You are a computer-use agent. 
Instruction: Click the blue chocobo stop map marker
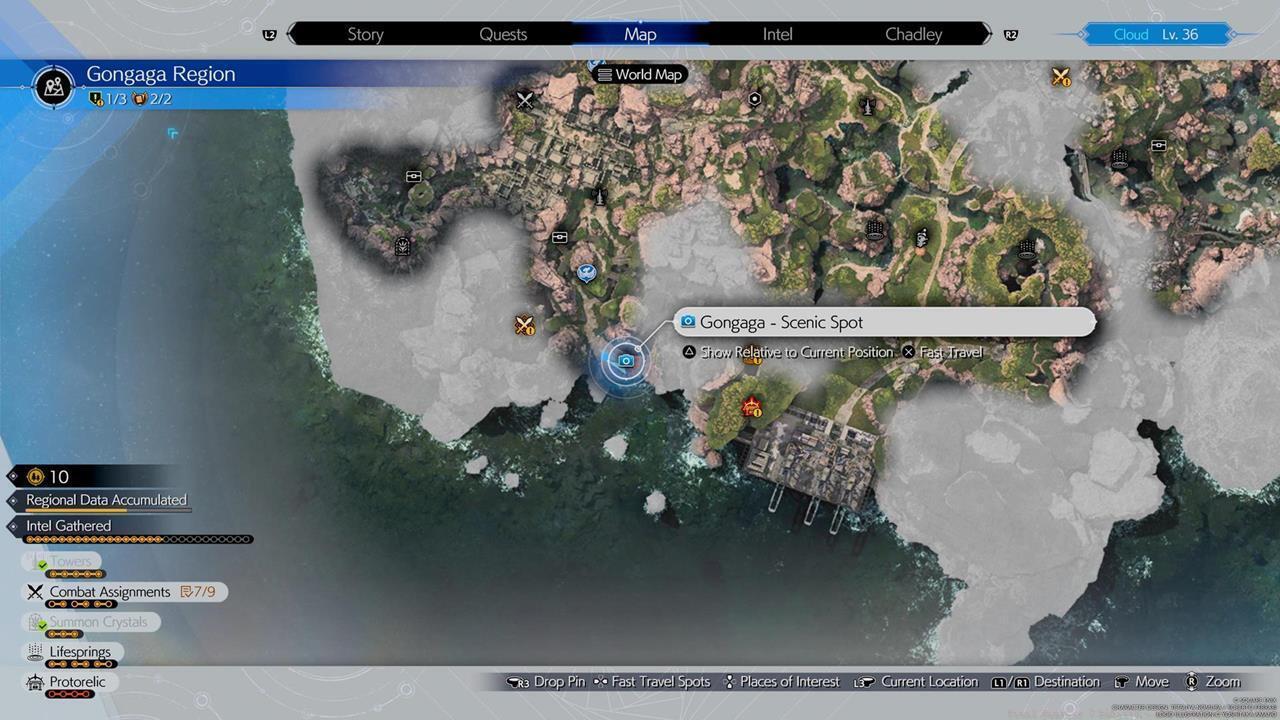pos(587,270)
